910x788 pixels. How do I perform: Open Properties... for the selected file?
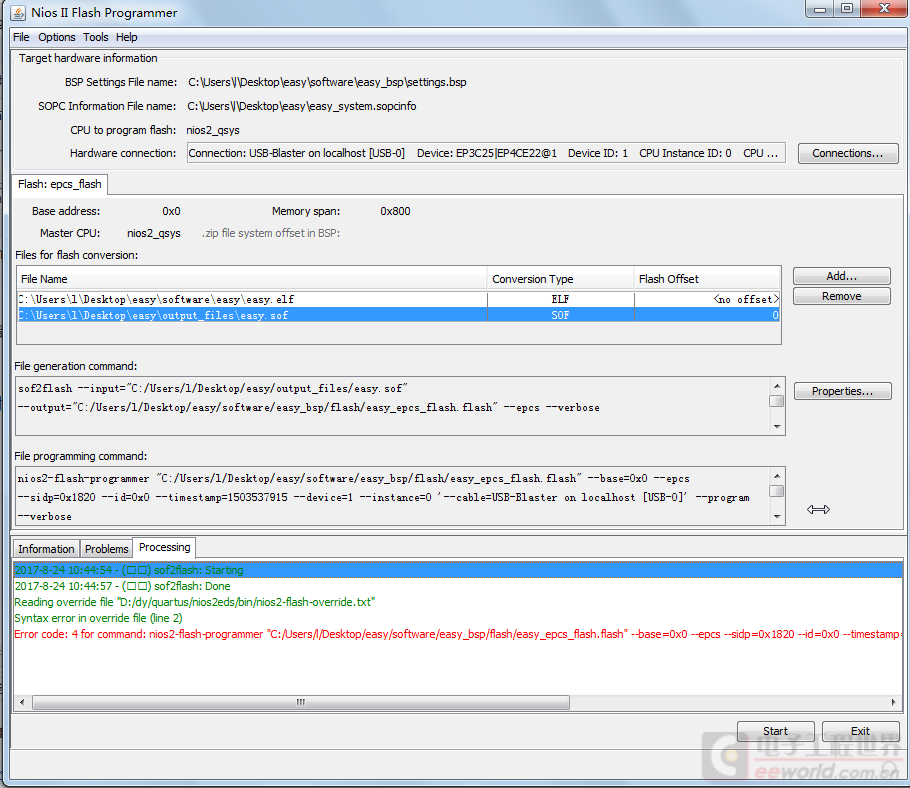[842, 391]
